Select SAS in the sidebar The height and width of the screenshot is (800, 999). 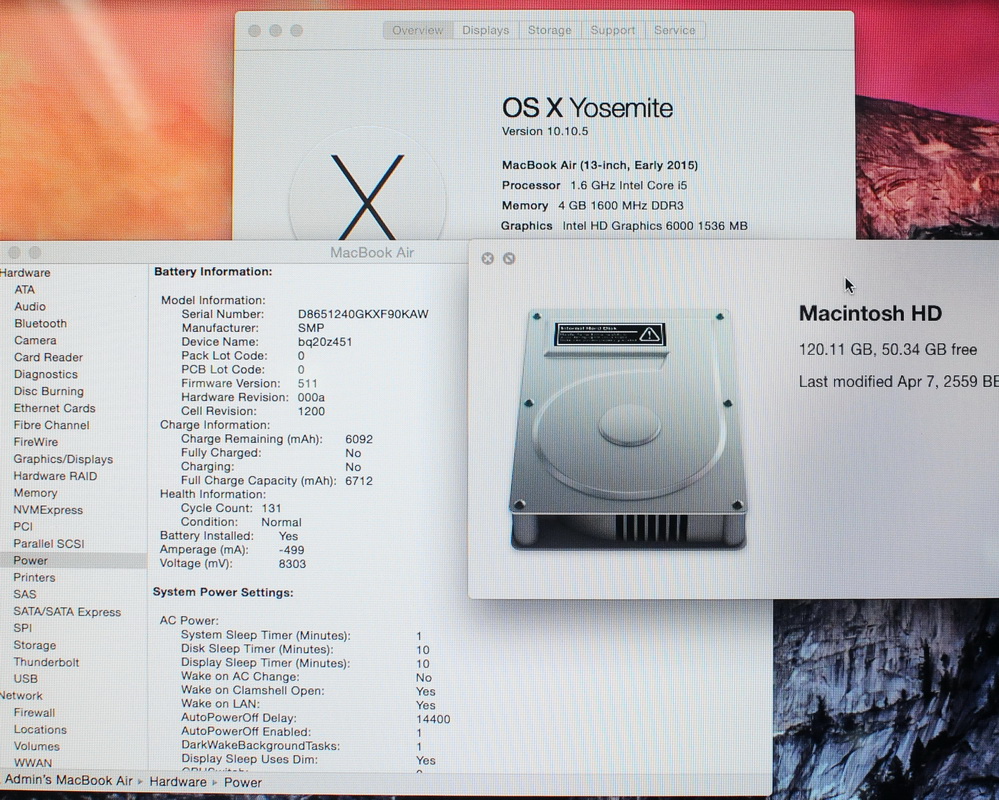(25, 594)
